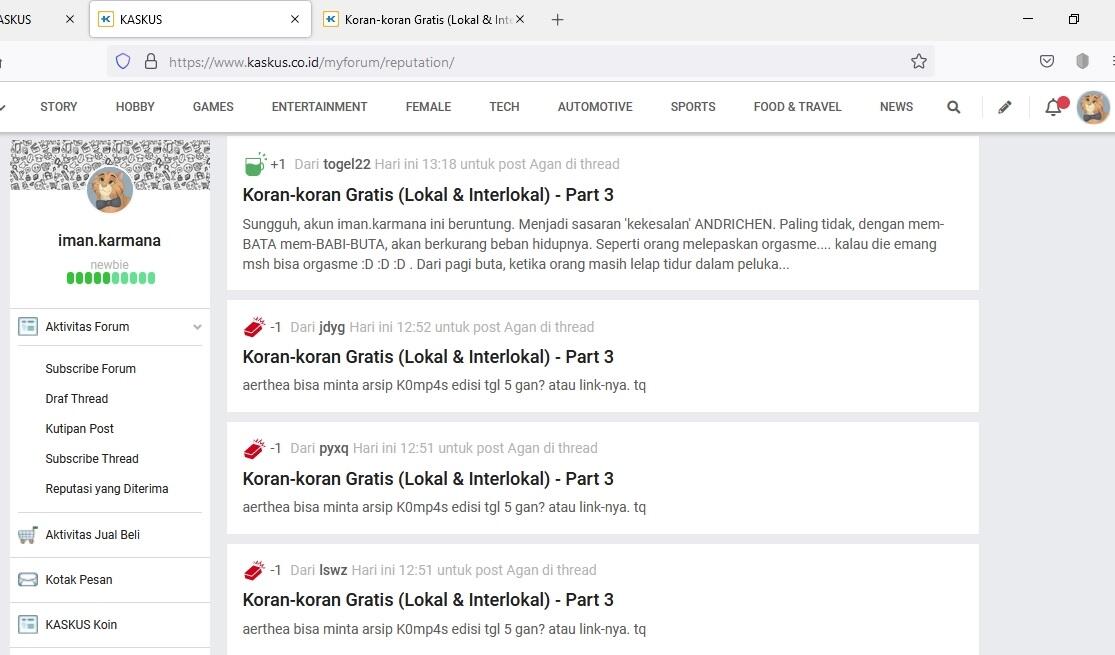1115x655 pixels.
Task: Select the active KASKUS browser tab
Action: click(200, 20)
